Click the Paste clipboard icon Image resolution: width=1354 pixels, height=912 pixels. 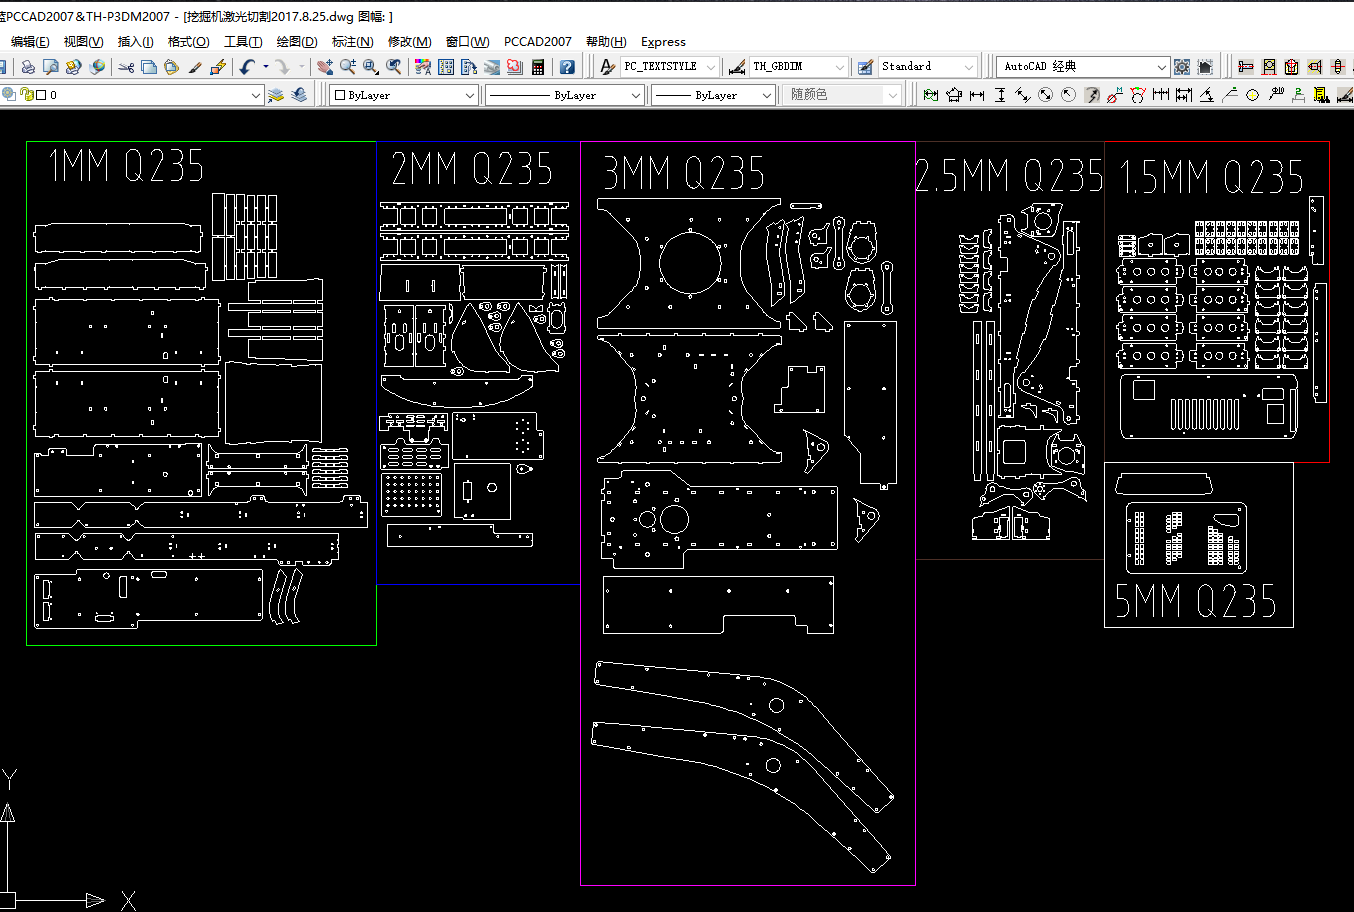(171, 67)
